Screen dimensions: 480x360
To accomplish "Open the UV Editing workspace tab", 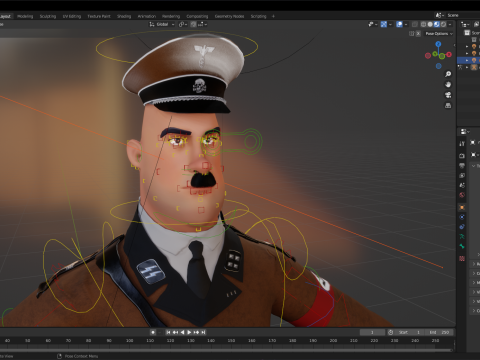I will (x=72, y=16).
